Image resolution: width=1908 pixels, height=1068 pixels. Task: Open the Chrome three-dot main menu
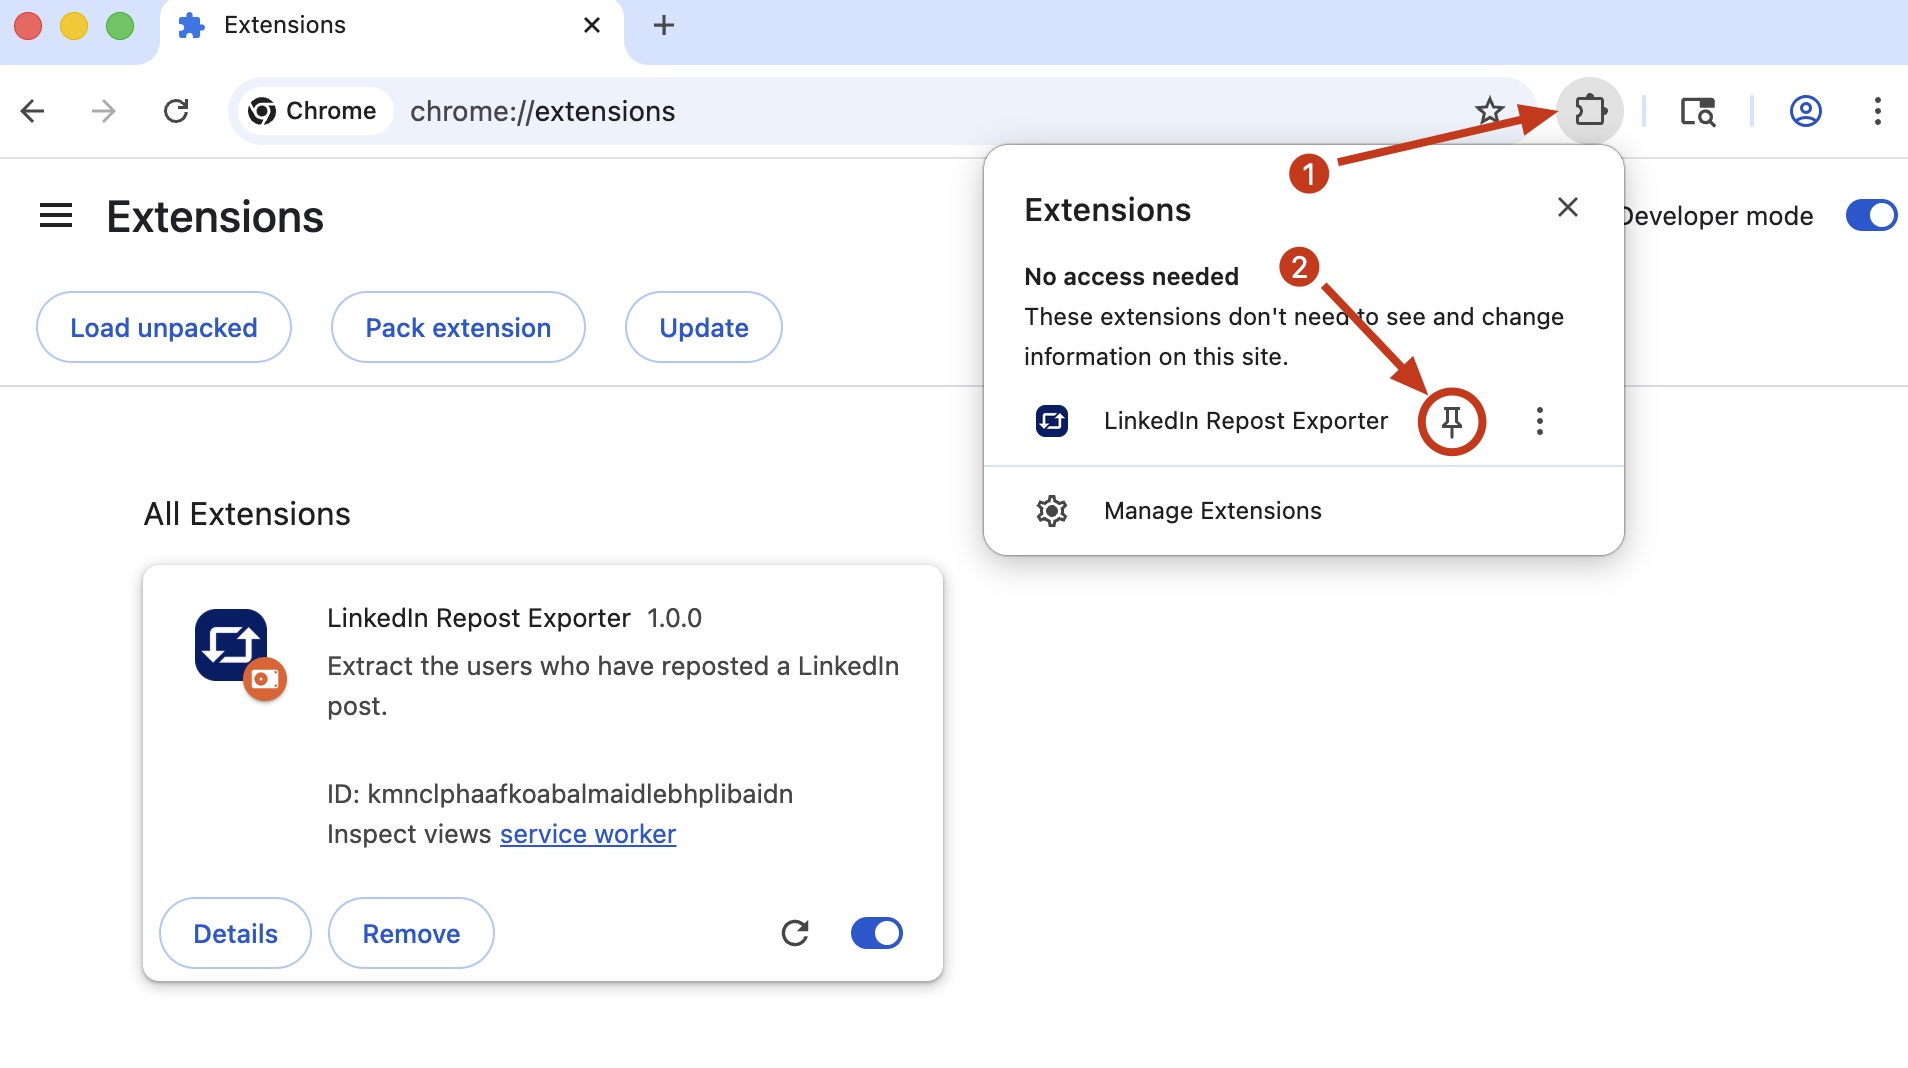point(1878,111)
